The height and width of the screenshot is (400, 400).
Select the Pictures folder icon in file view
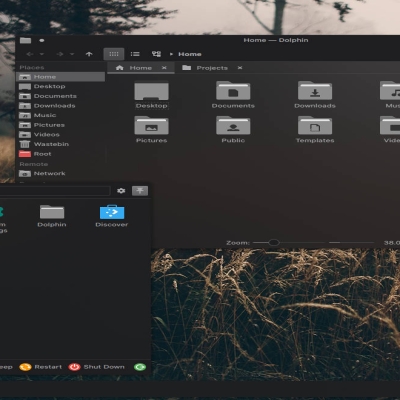151,125
